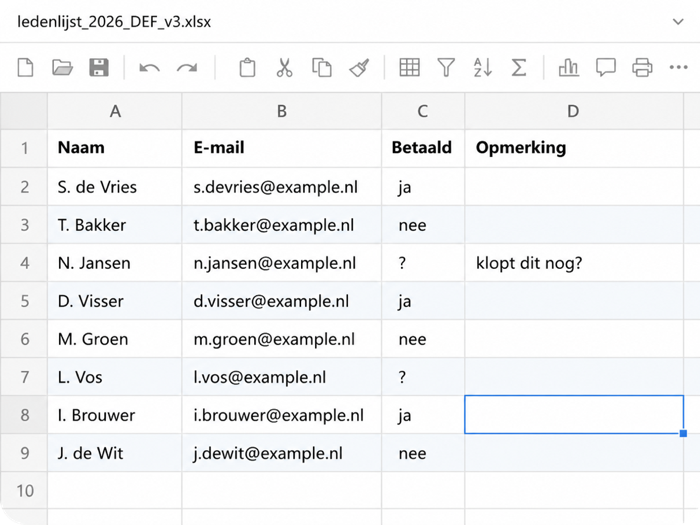Print the sheet with the printer icon
Screen dimensions: 700x525
[x=642, y=68]
